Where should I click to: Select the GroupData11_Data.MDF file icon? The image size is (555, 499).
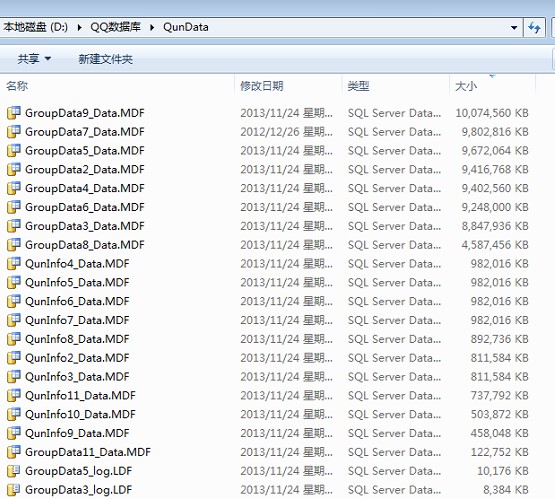pos(13,452)
